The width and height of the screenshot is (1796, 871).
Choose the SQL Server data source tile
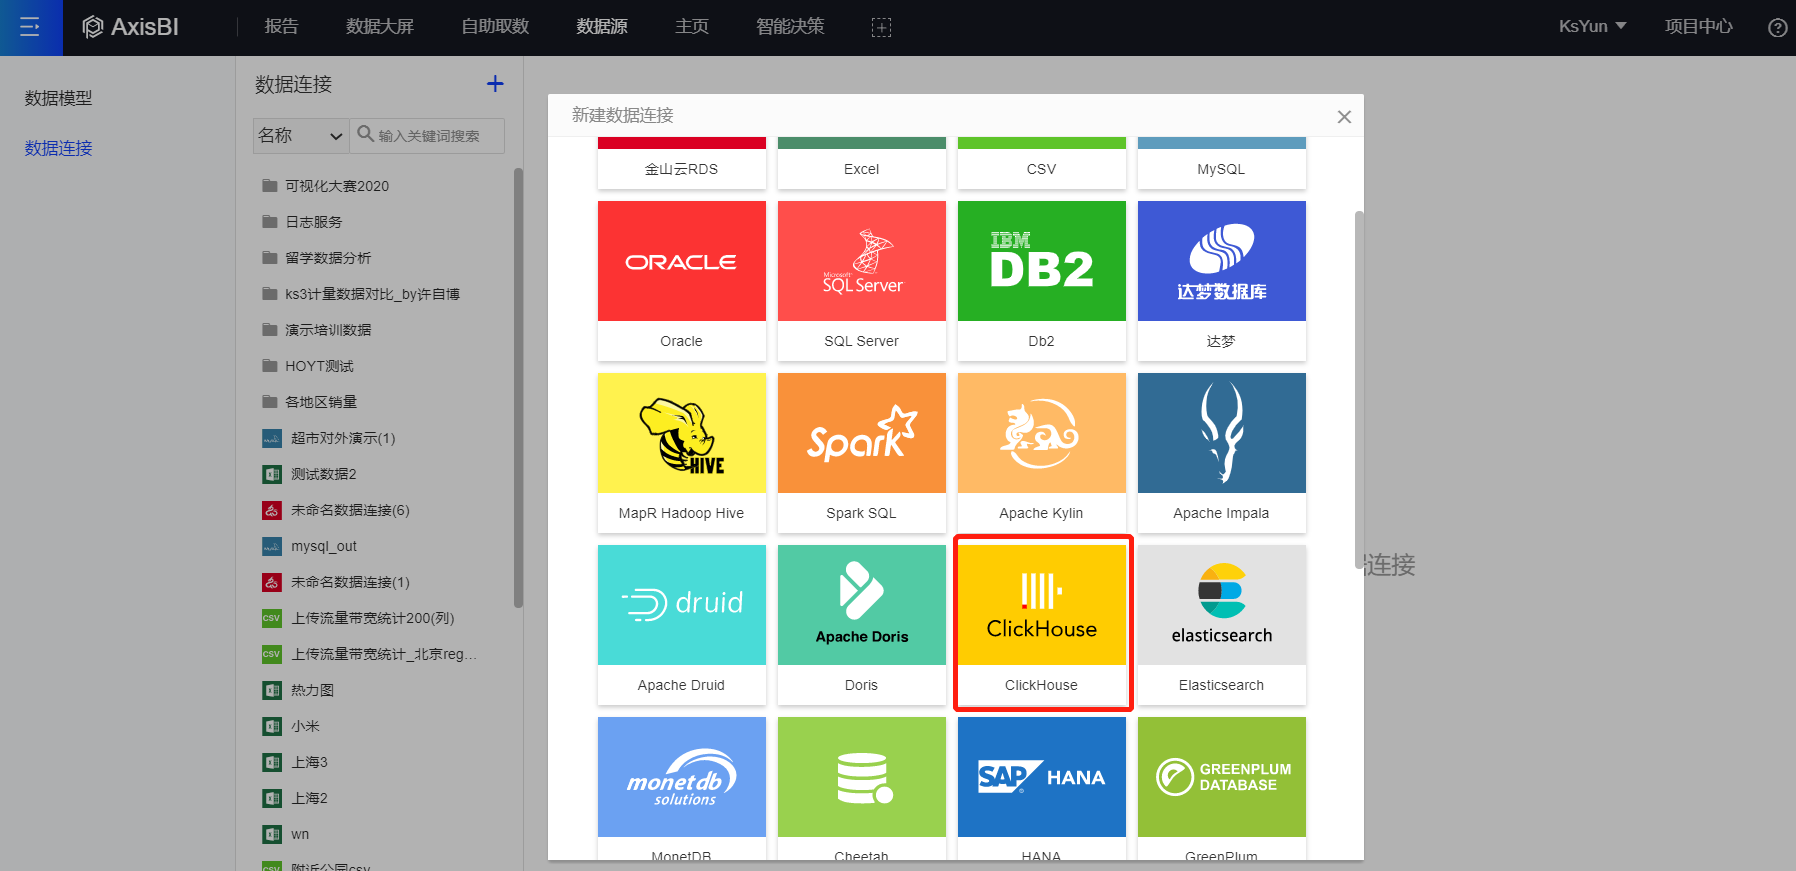[x=862, y=281]
